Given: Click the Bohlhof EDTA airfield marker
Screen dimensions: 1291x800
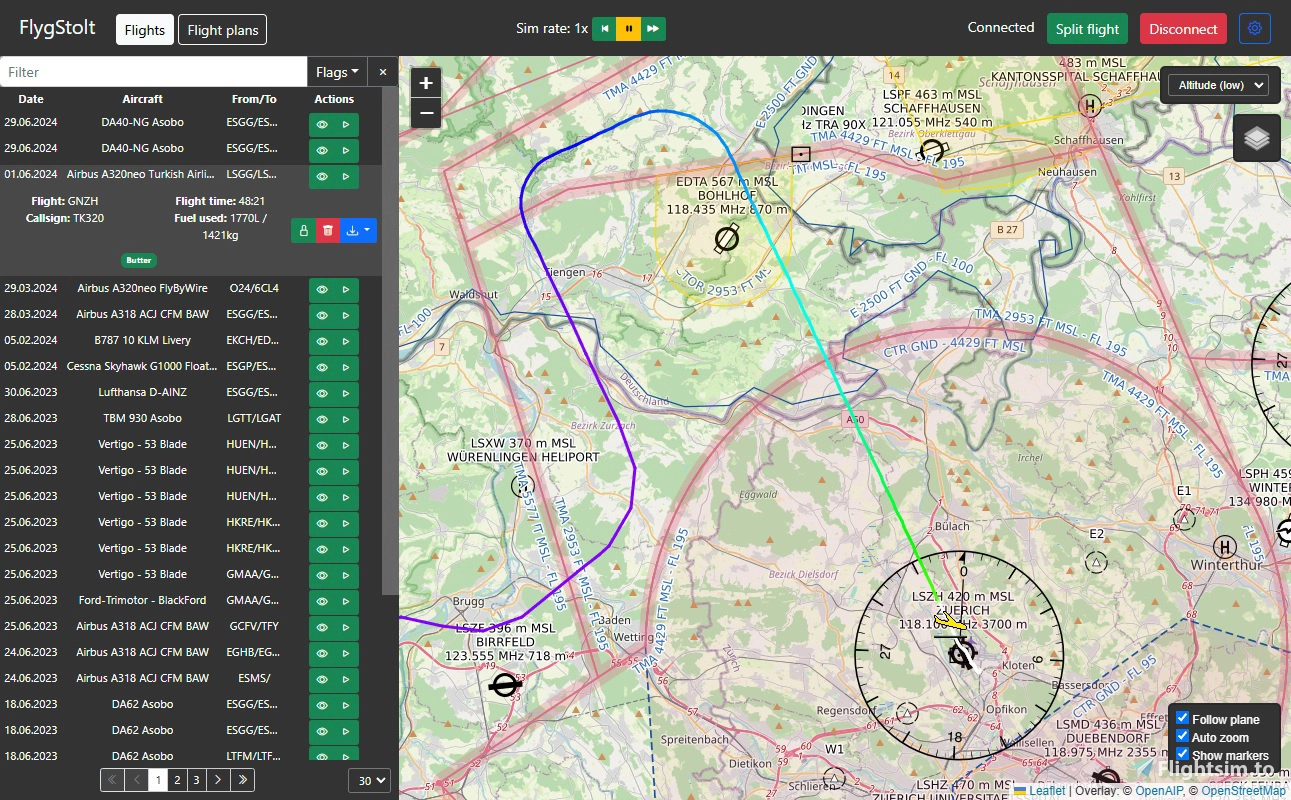Looking at the screenshot, I should [727, 239].
